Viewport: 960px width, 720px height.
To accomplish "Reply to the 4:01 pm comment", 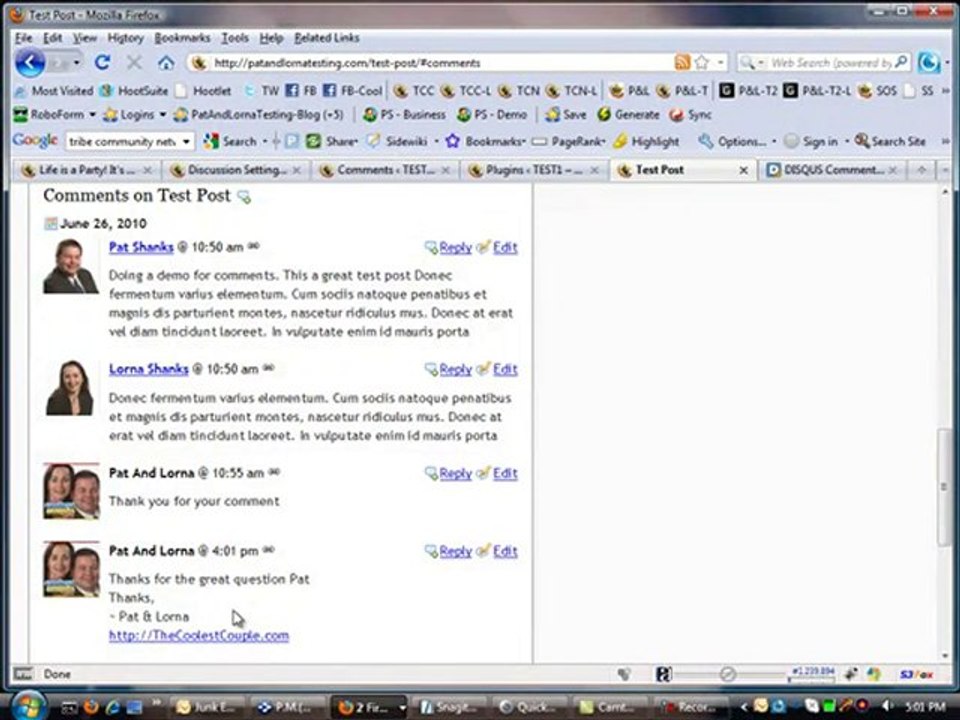I will [x=455, y=551].
